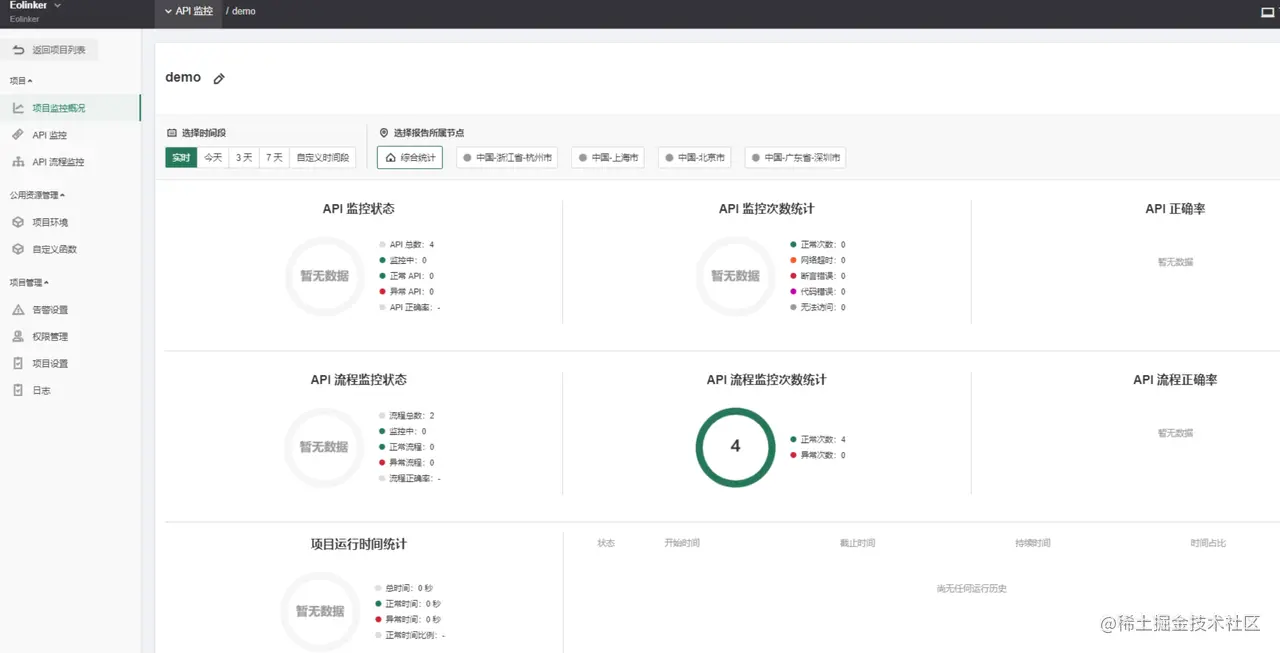Click the warning triangle icon beside 告警设置
The width and height of the screenshot is (1280, 653).
pyautogui.click(x=18, y=310)
